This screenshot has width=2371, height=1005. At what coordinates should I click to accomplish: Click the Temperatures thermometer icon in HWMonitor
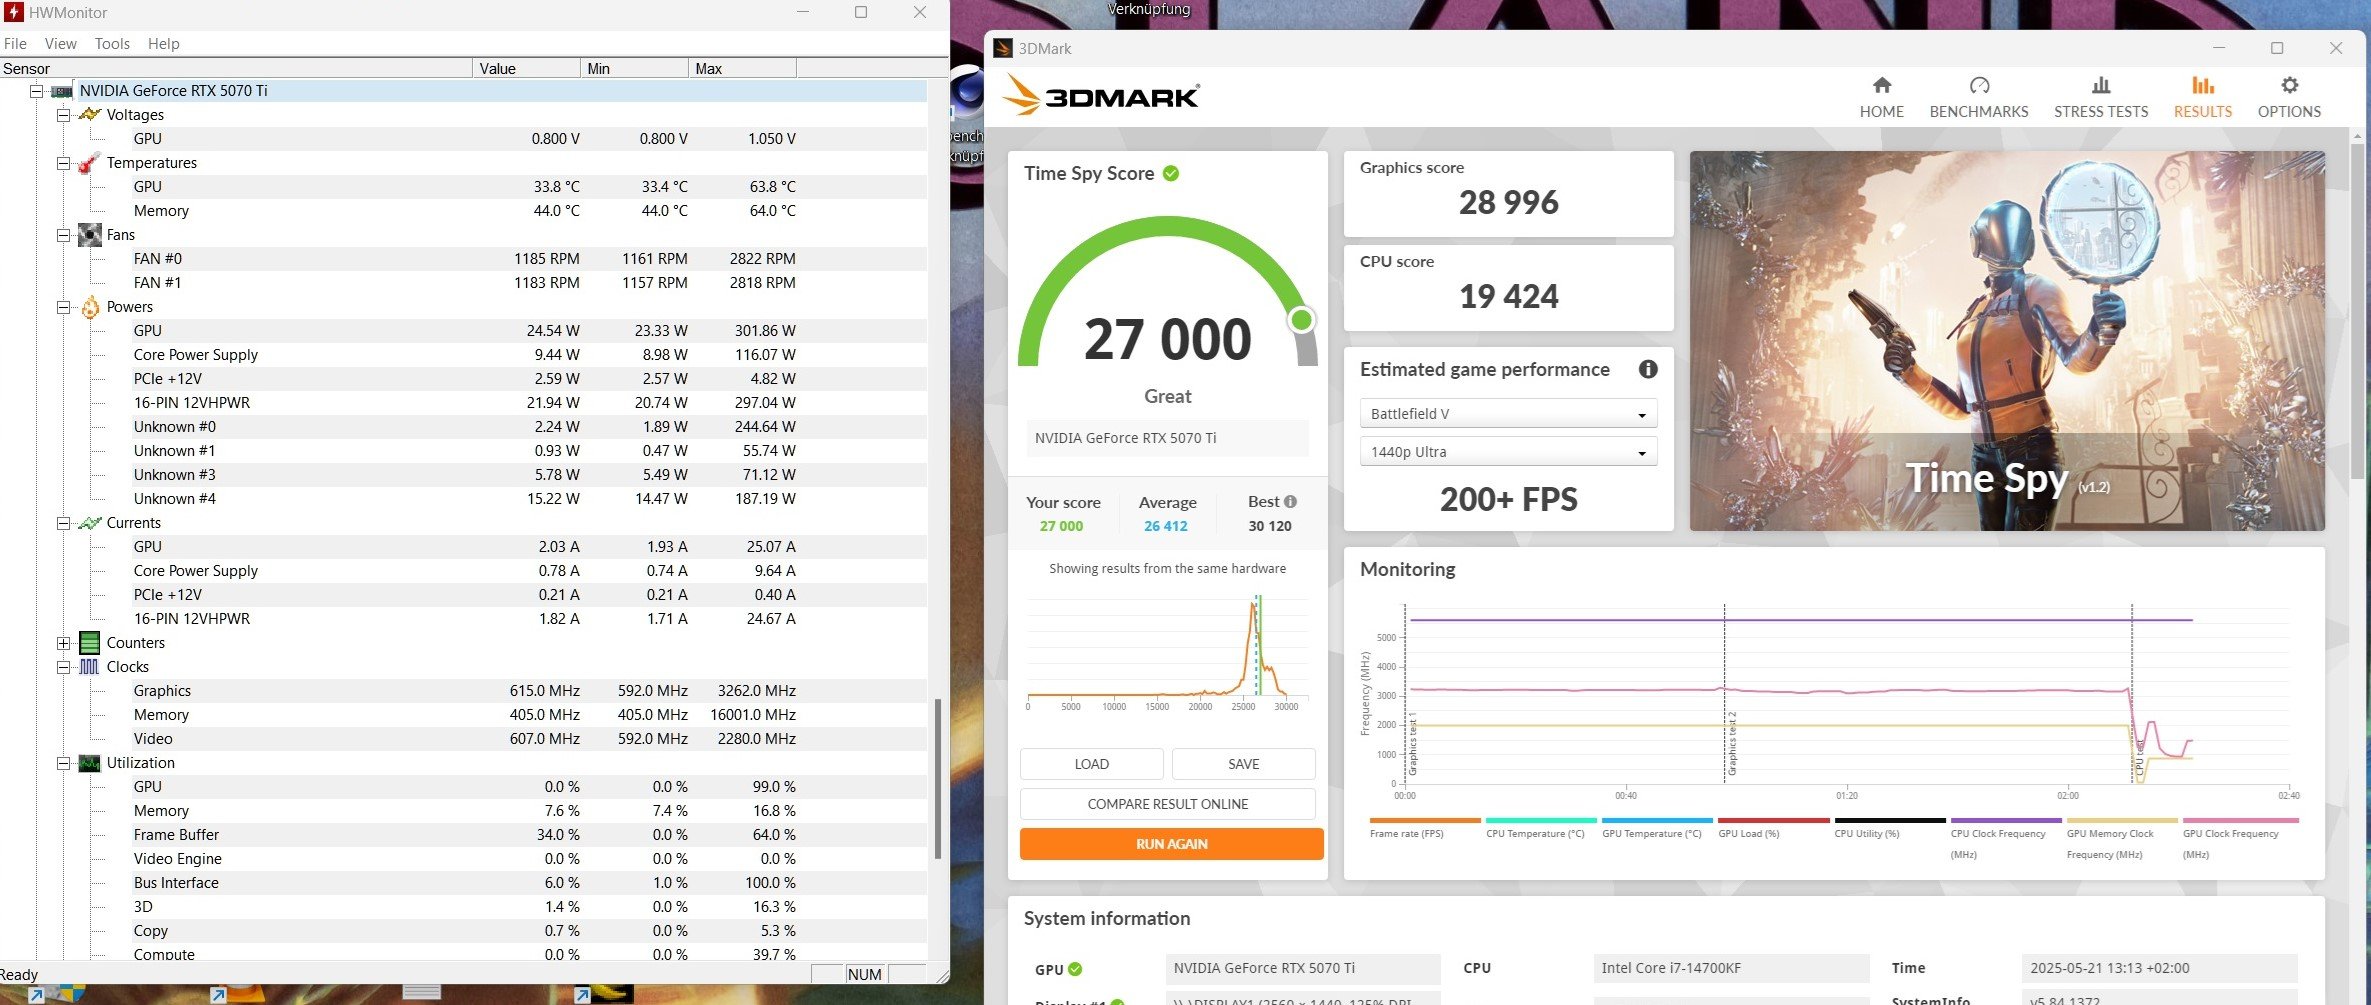[x=90, y=163]
